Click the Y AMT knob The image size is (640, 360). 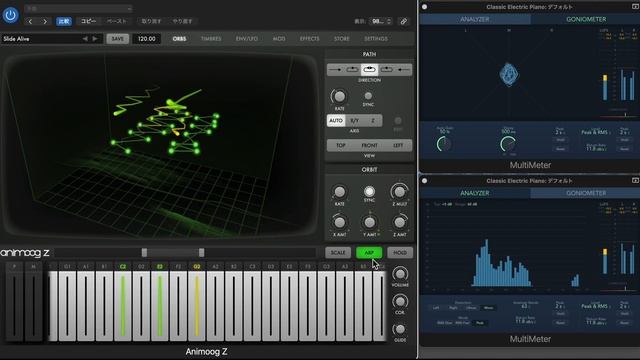point(369,222)
